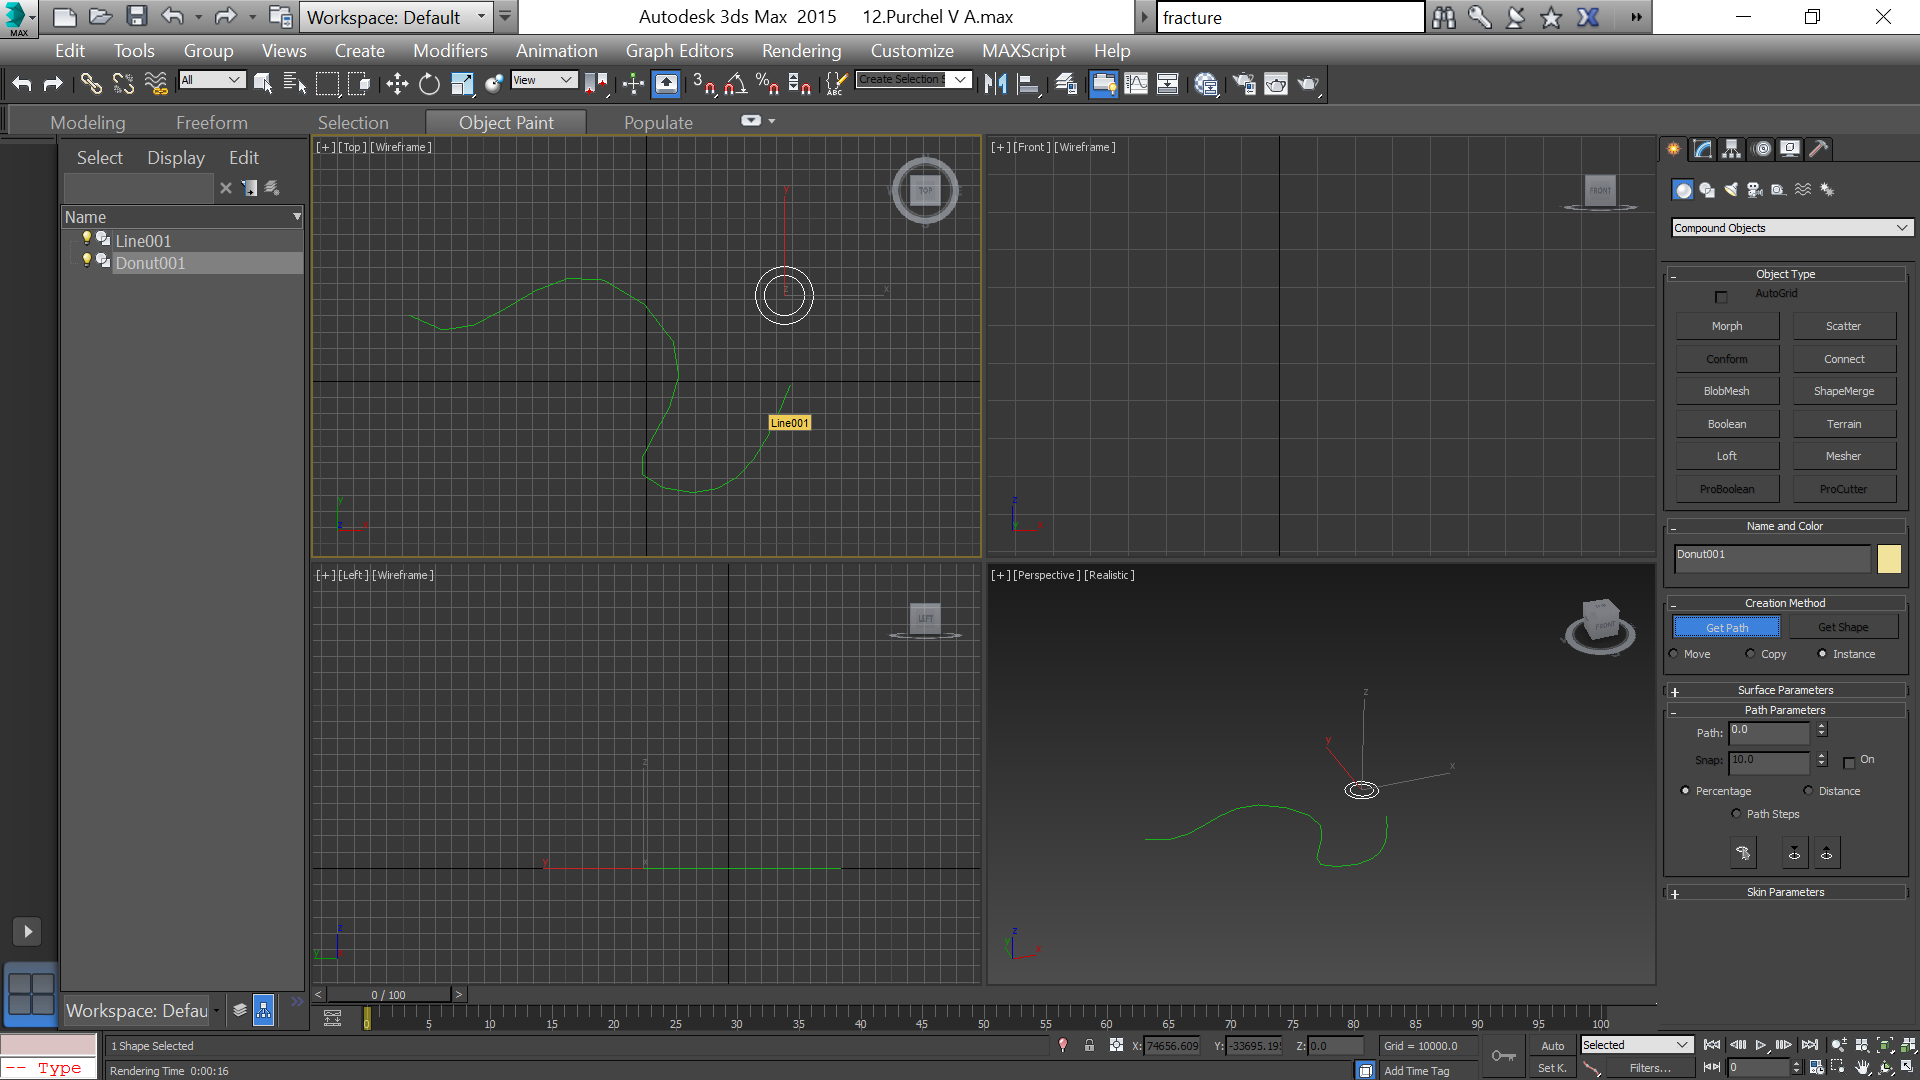Viewport: 1920px width, 1080px height.
Task: Open the Selected key filter dropdown
Action: click(1636, 1045)
